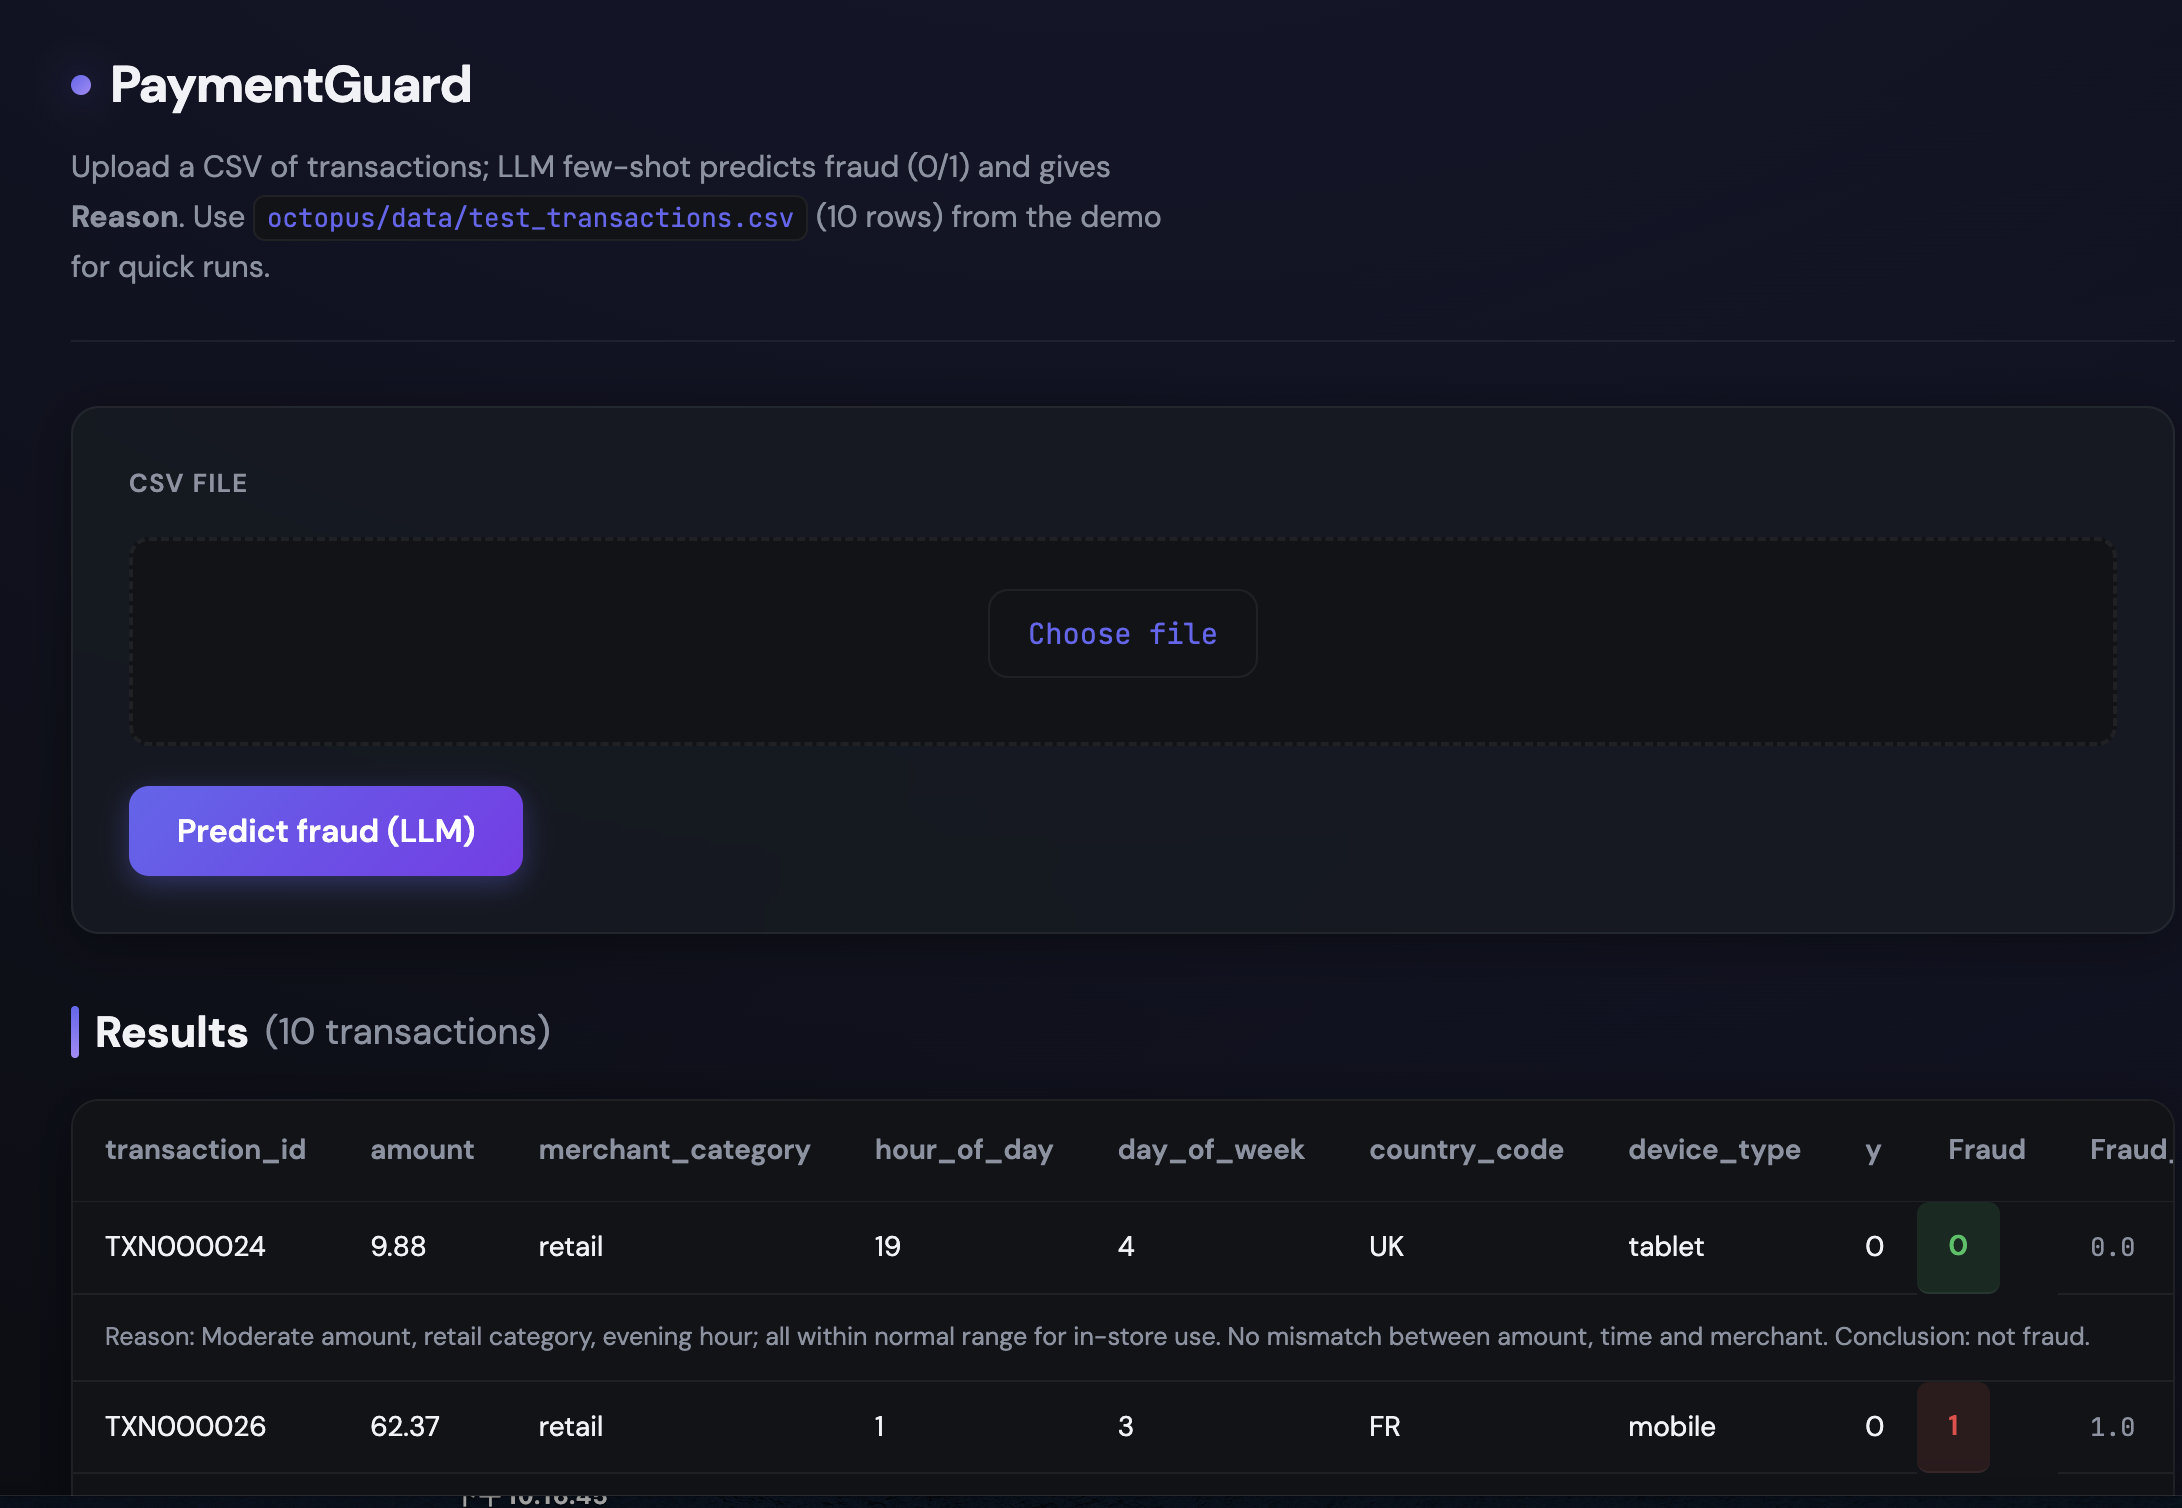
Task: Click the country_code column header
Action: [x=1466, y=1150]
